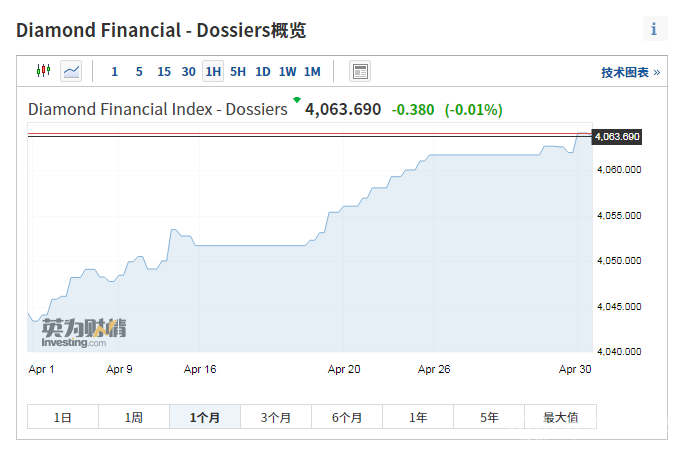Select the area line chart icon
This screenshot has height=458, width=684.
[x=71, y=71]
